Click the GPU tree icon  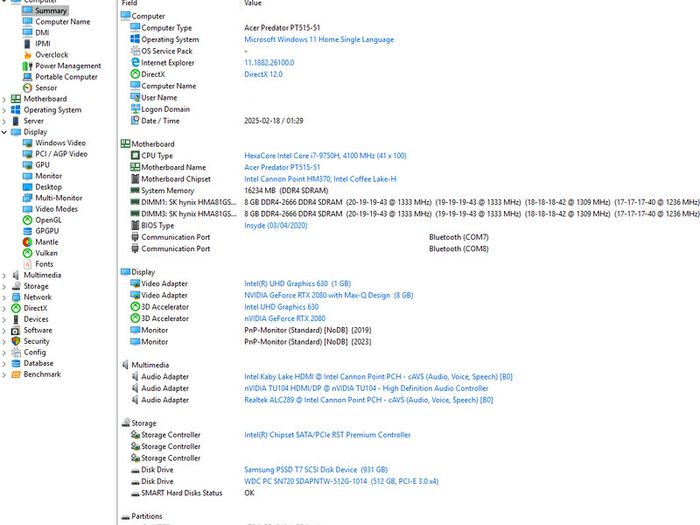(28, 165)
